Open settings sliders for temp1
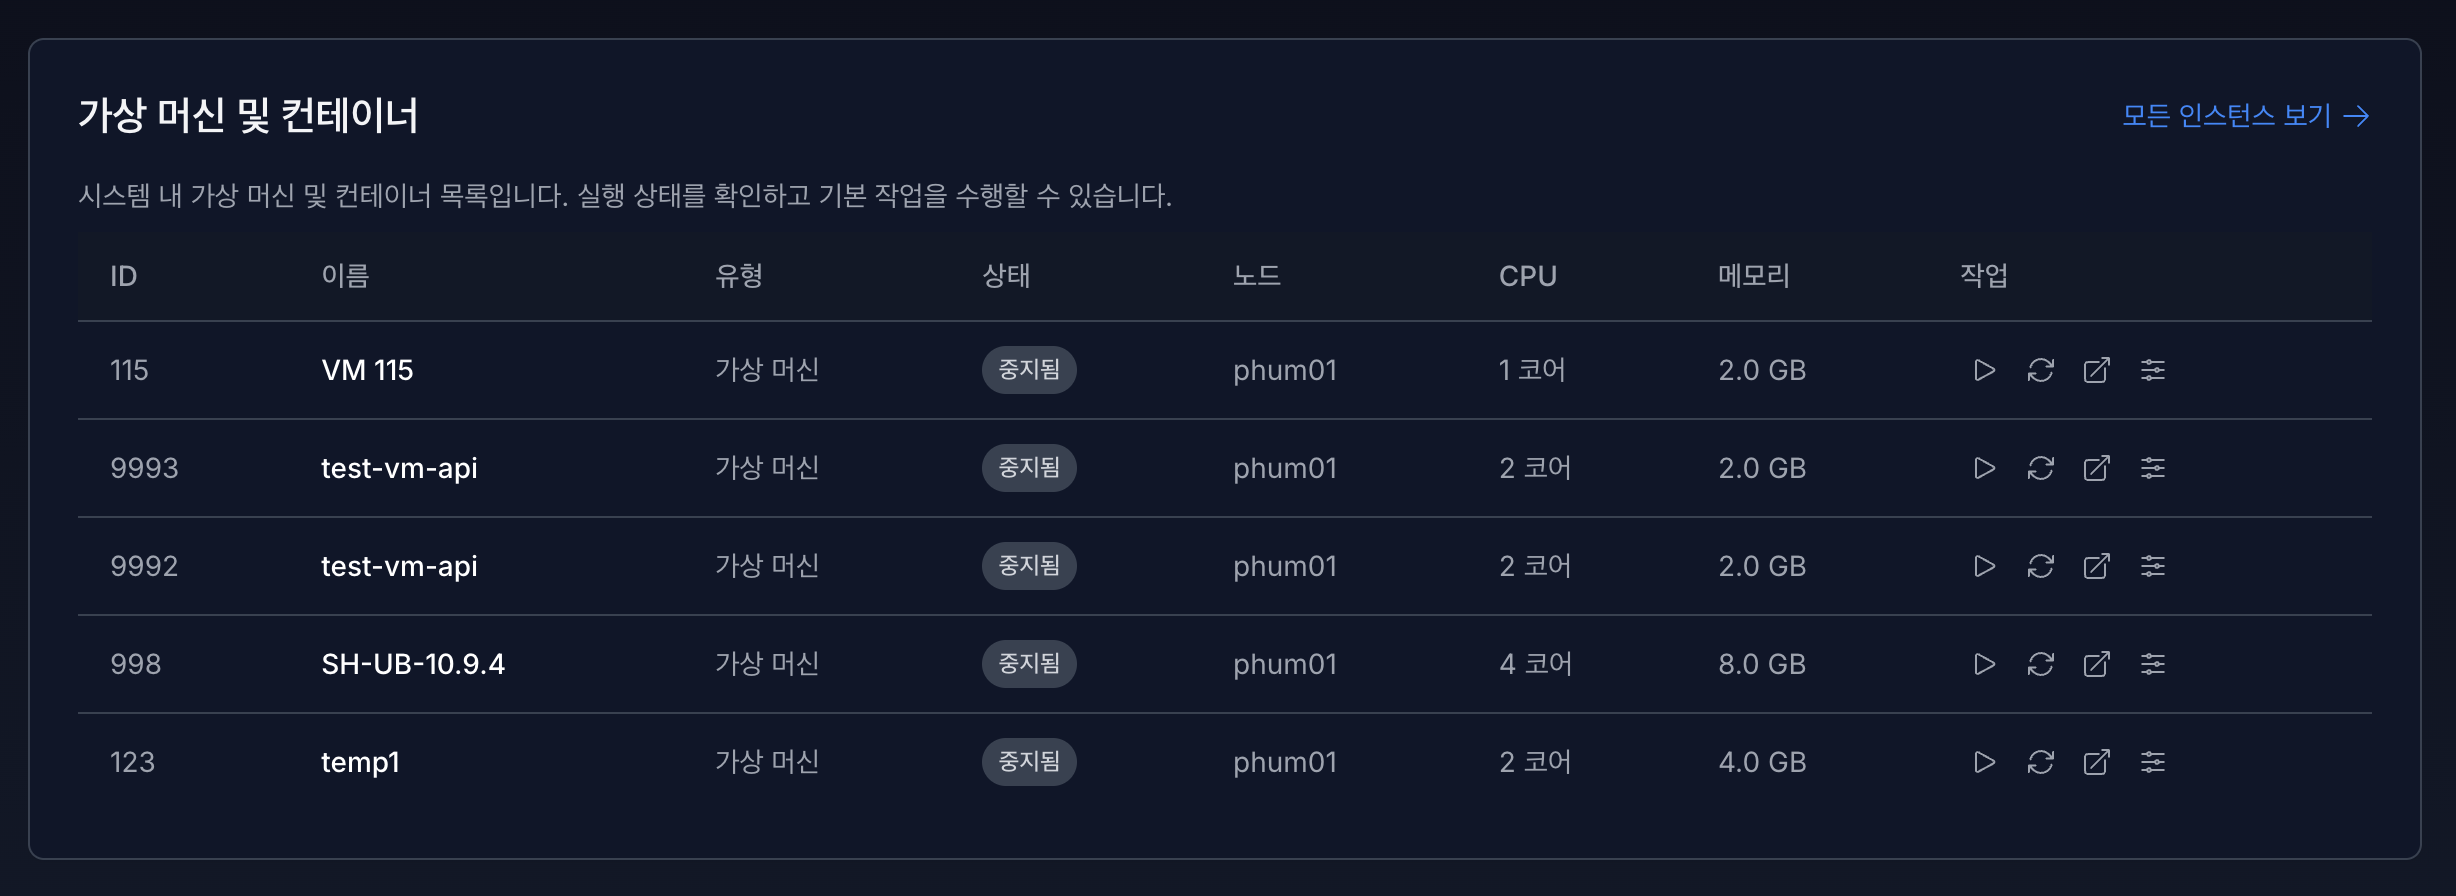 pos(2154,762)
